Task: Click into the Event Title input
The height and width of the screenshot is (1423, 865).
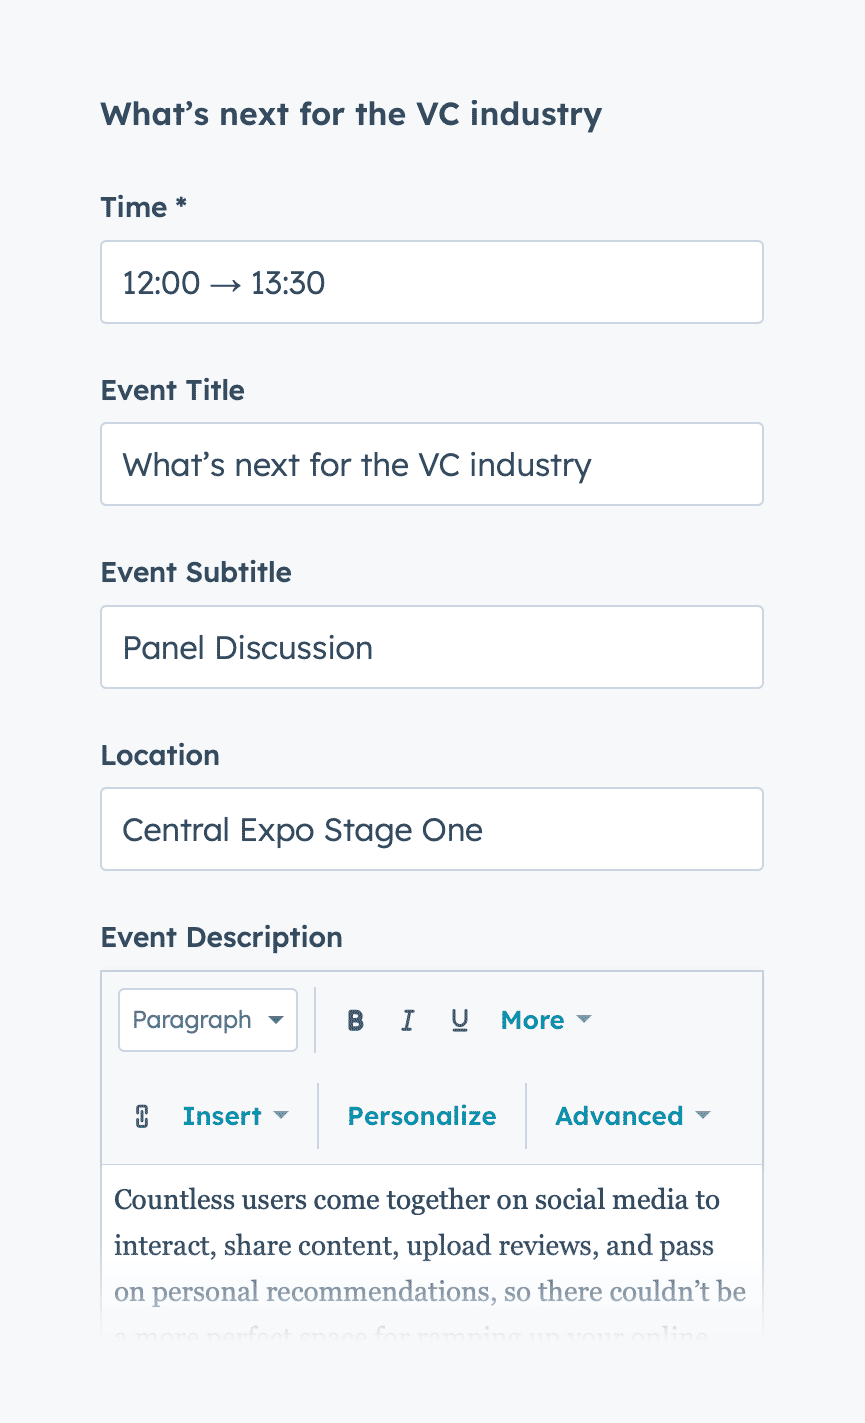Action: coord(432,464)
